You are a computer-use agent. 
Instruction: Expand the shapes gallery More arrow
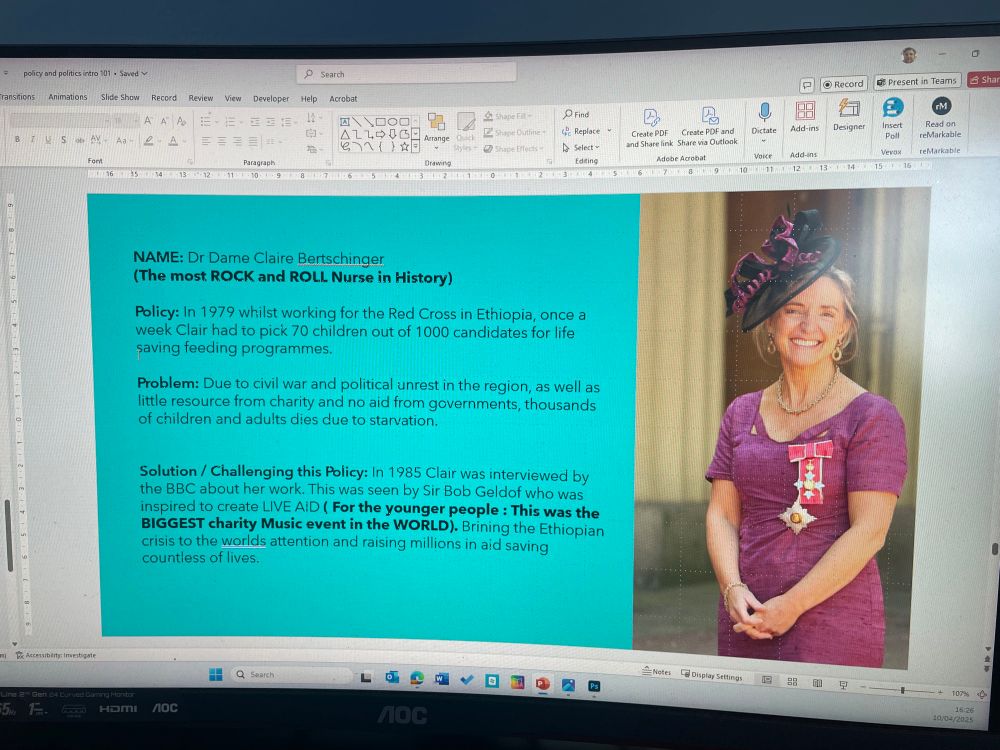coord(416,147)
